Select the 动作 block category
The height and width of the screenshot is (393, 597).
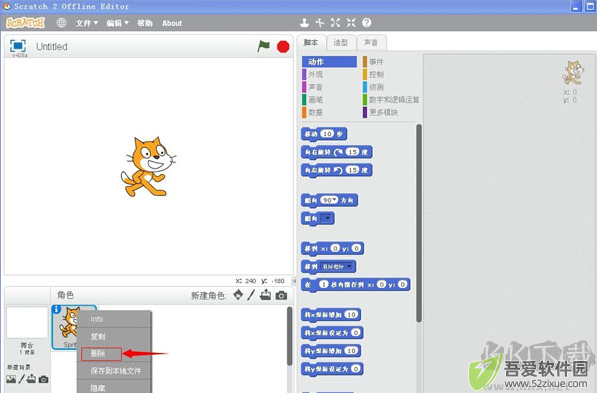tap(329, 62)
